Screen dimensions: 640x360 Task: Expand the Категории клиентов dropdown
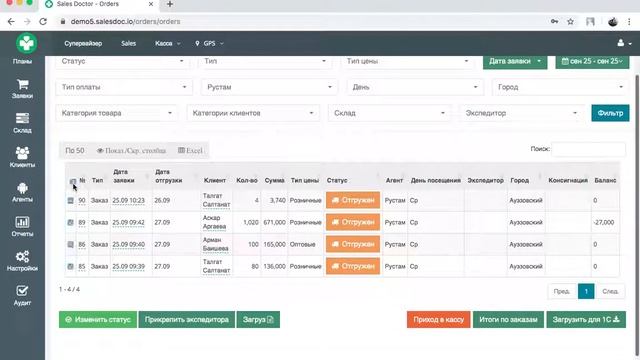(253, 113)
